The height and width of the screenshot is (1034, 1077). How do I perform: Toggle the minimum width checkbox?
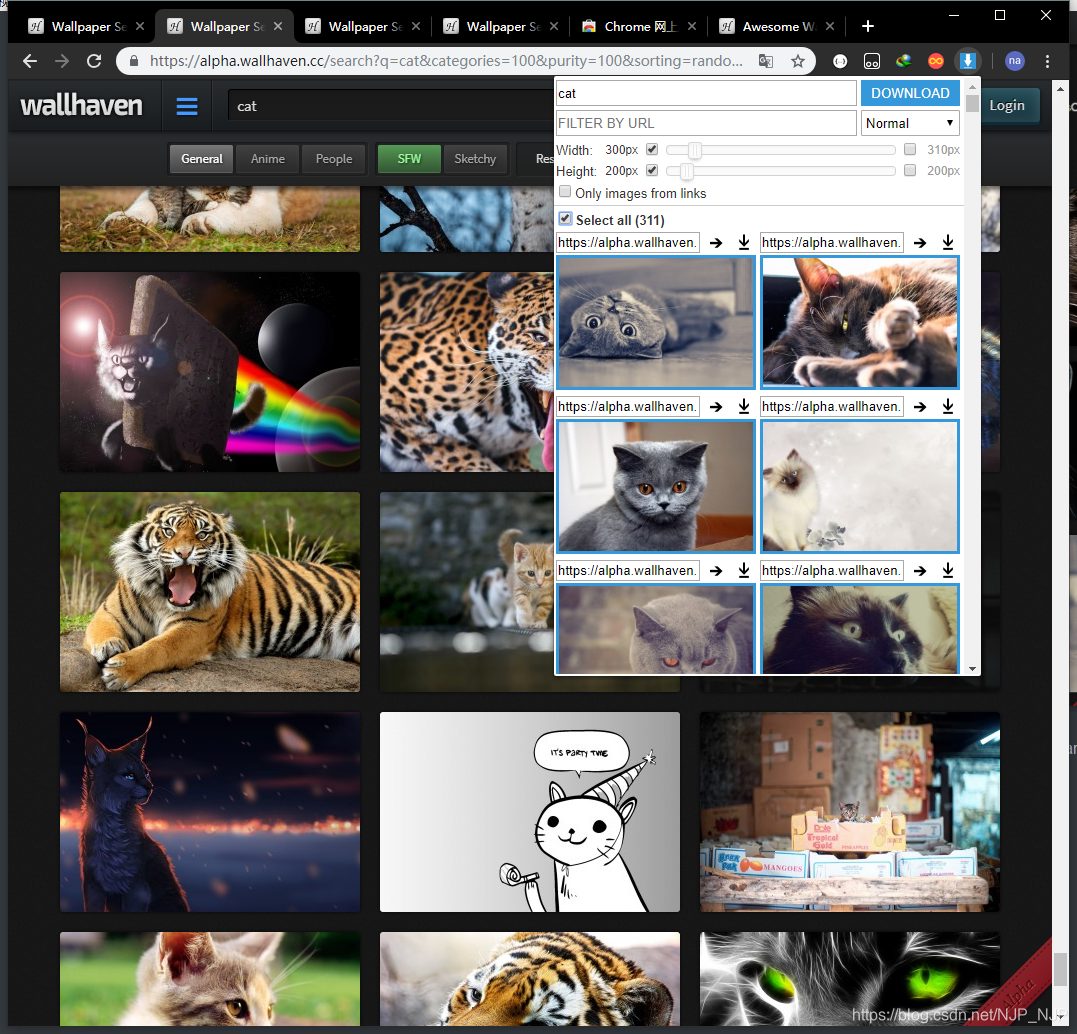652,149
